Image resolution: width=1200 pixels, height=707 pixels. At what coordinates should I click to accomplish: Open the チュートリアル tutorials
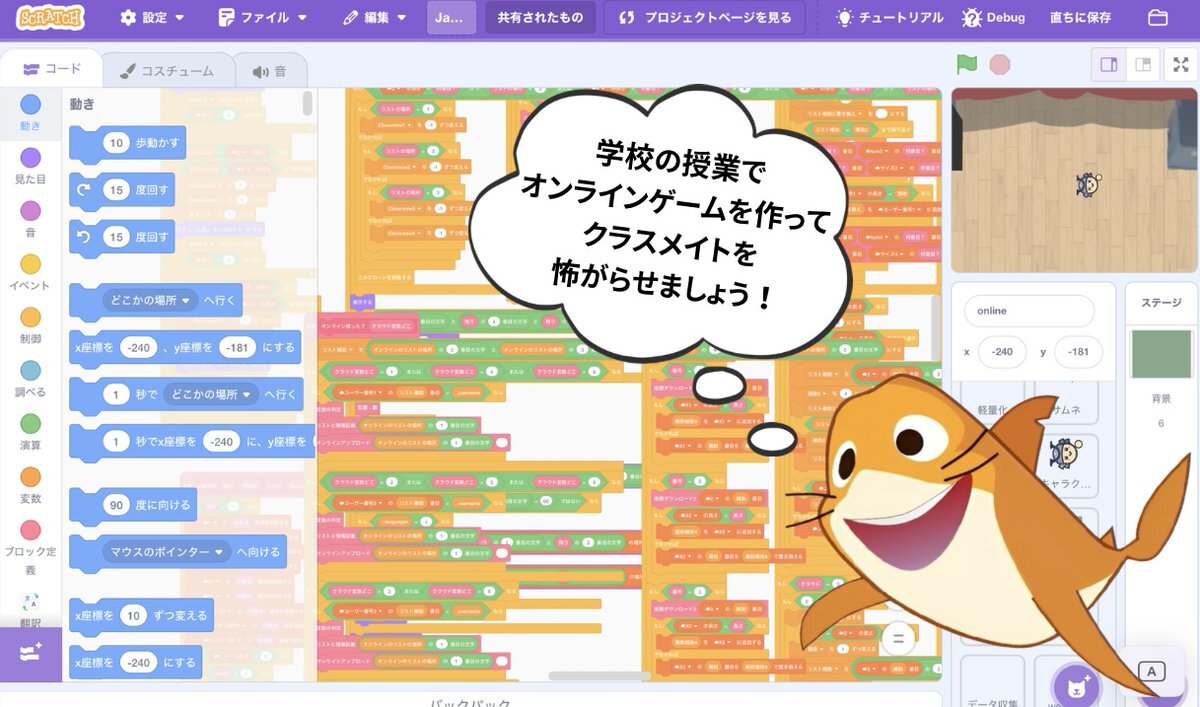pos(890,17)
